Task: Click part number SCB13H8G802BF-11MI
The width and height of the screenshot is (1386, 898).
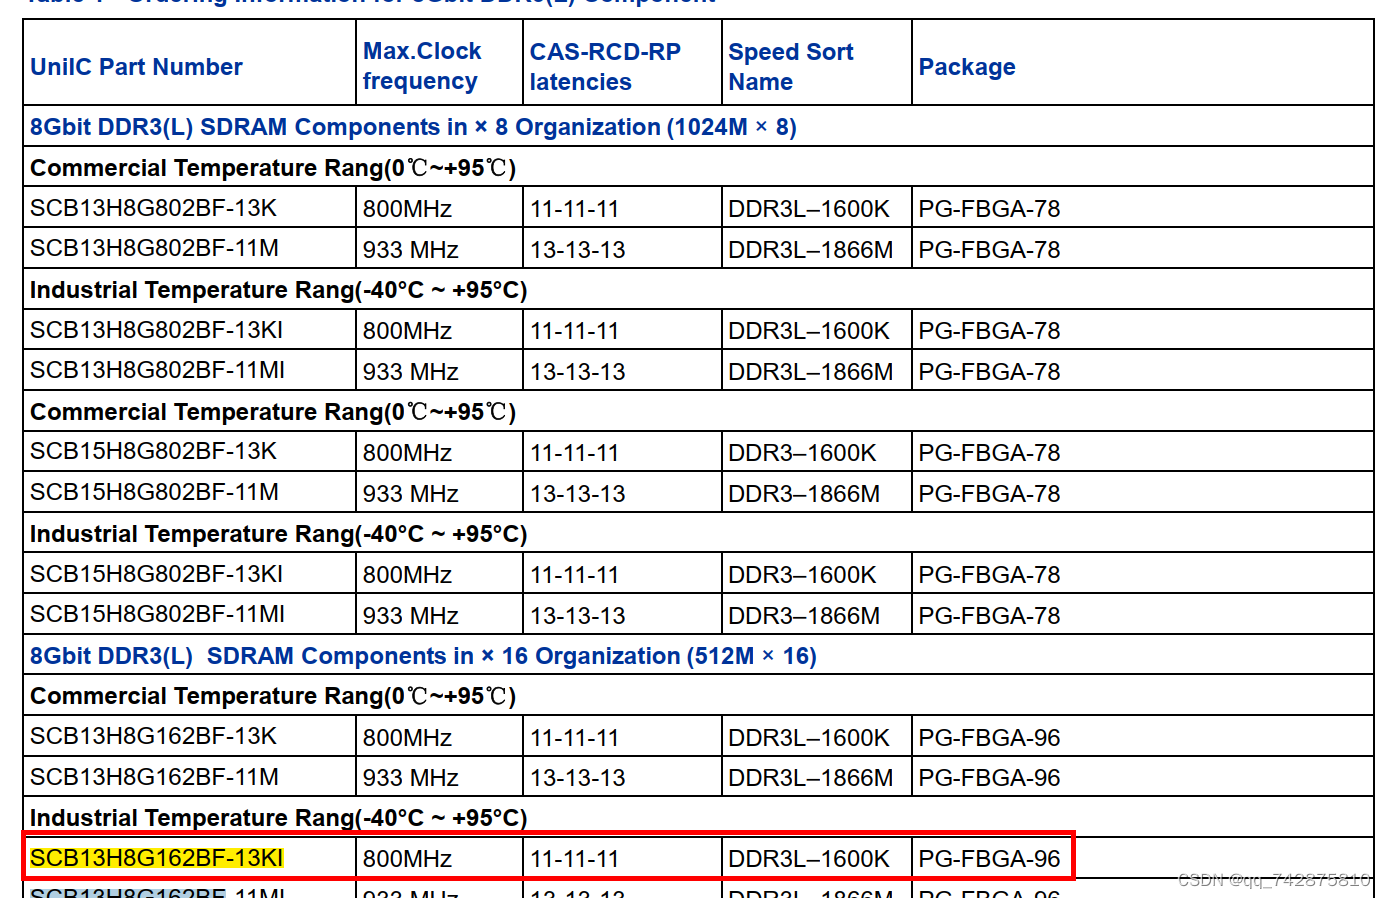Action: pos(157,370)
